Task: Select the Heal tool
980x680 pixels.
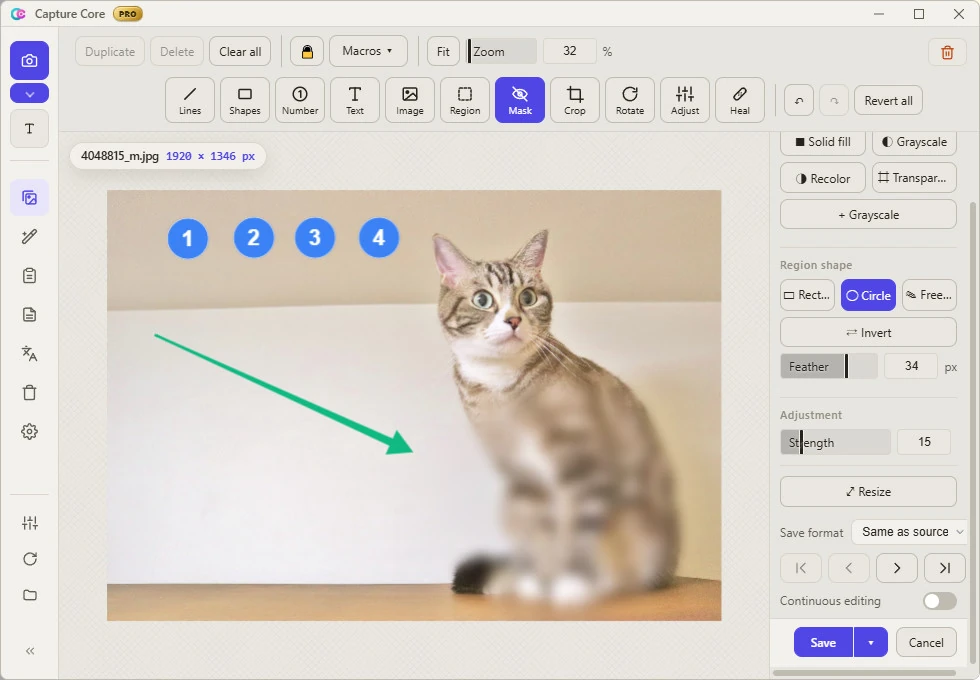Action: (x=740, y=100)
